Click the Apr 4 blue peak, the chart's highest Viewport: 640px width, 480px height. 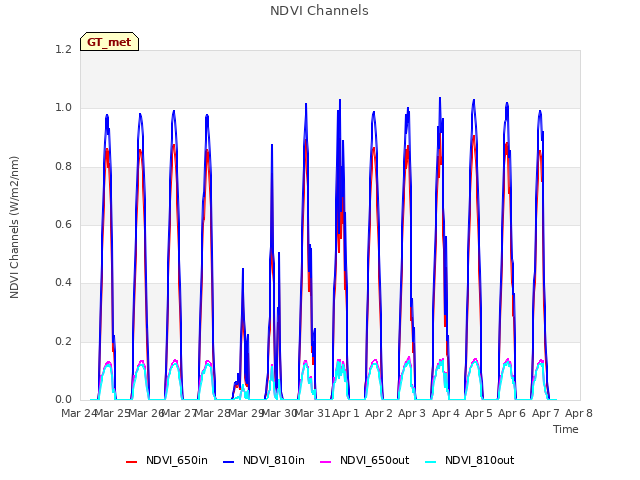point(440,98)
